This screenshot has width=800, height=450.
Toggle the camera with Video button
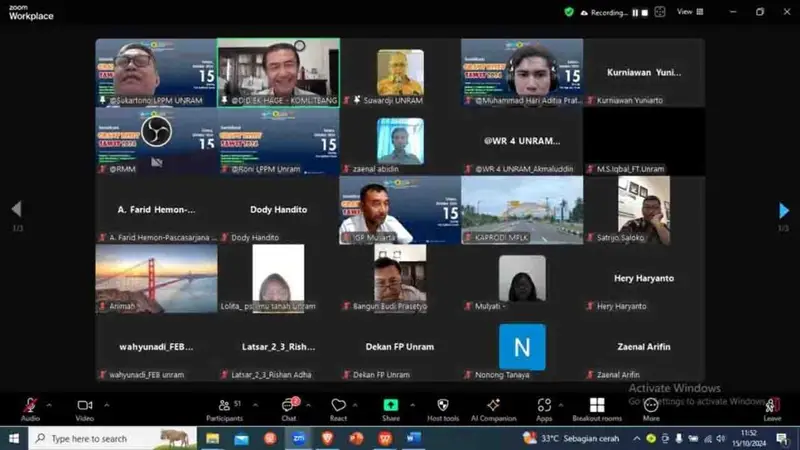[84, 408]
